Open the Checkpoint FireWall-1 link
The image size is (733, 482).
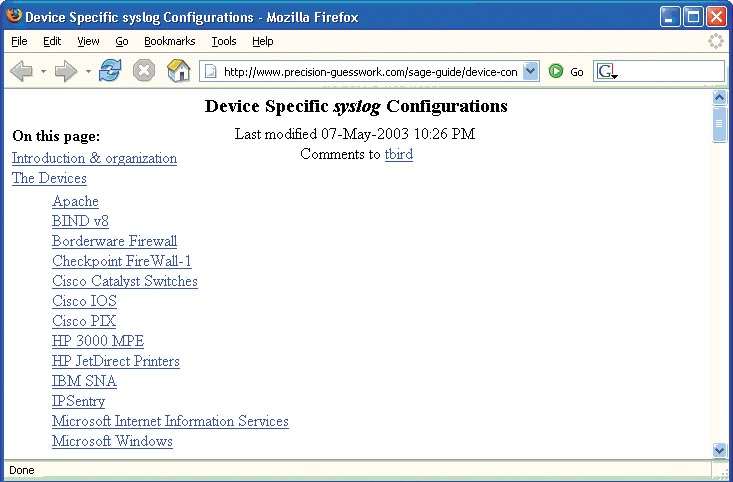122,261
